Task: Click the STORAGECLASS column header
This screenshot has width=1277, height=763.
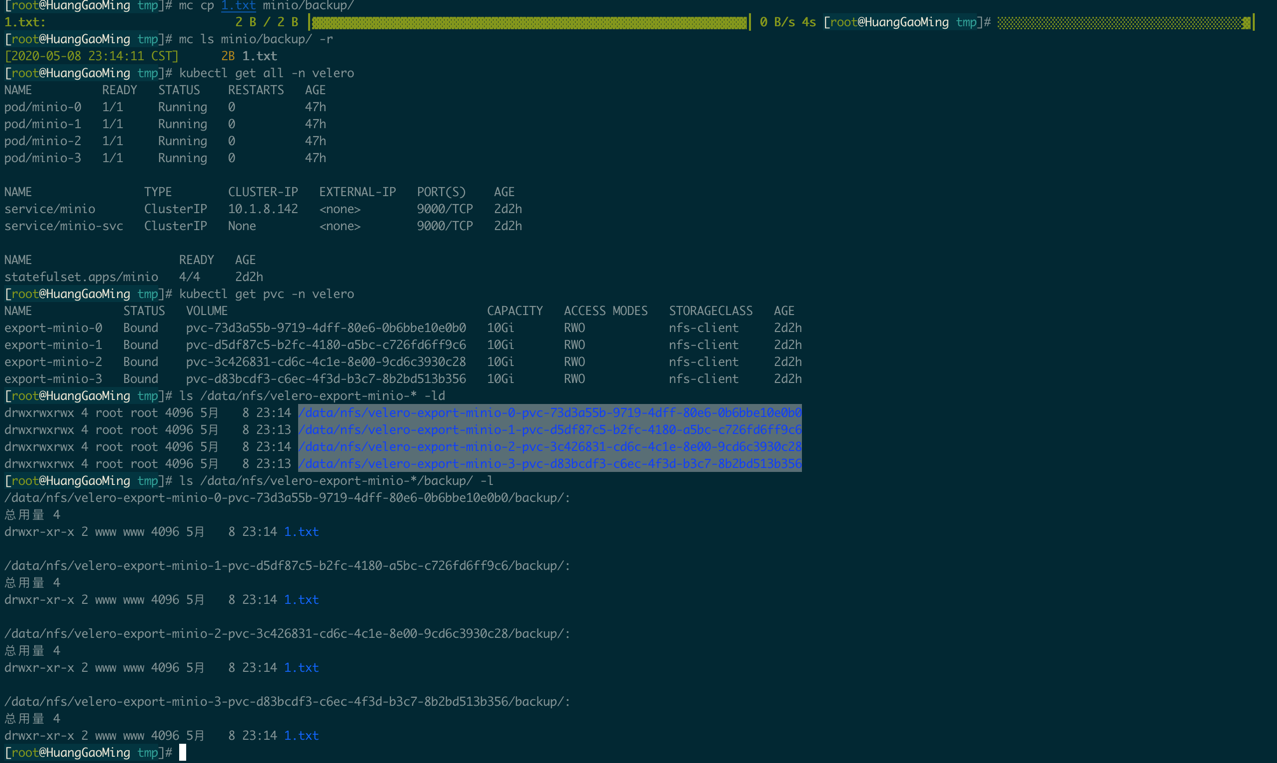Action: click(x=711, y=311)
